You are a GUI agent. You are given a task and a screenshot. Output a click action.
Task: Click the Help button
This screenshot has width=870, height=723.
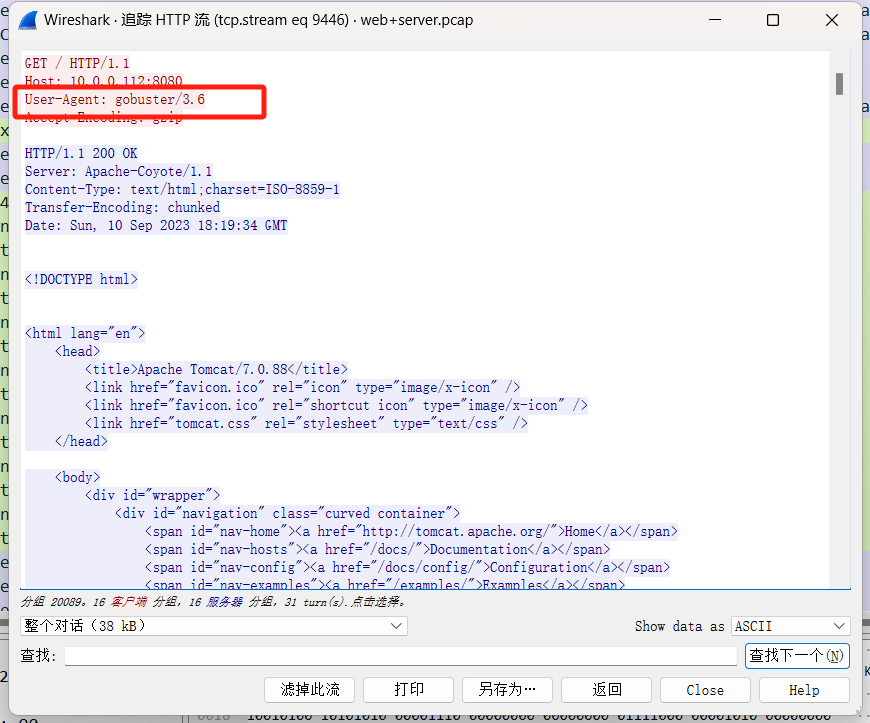[805, 690]
